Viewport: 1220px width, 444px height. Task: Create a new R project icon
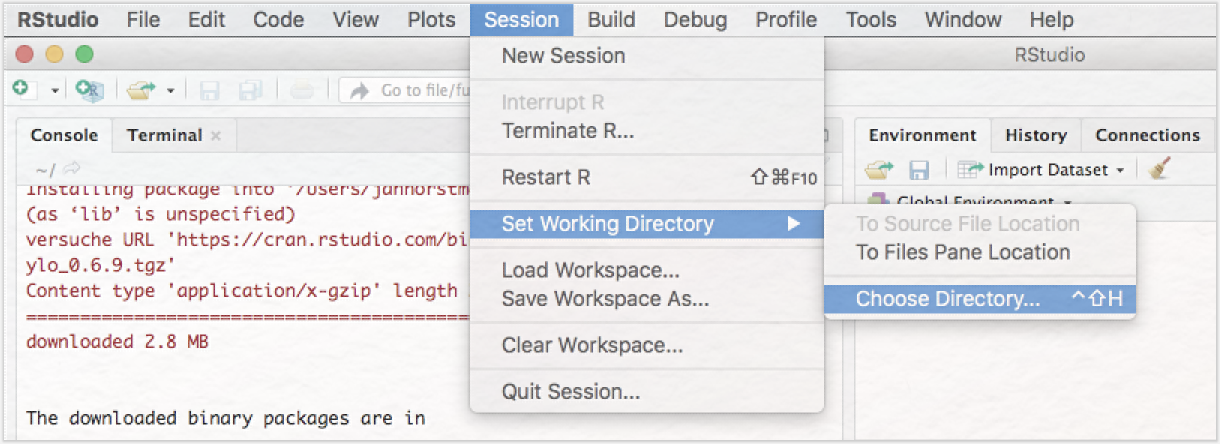(90, 90)
